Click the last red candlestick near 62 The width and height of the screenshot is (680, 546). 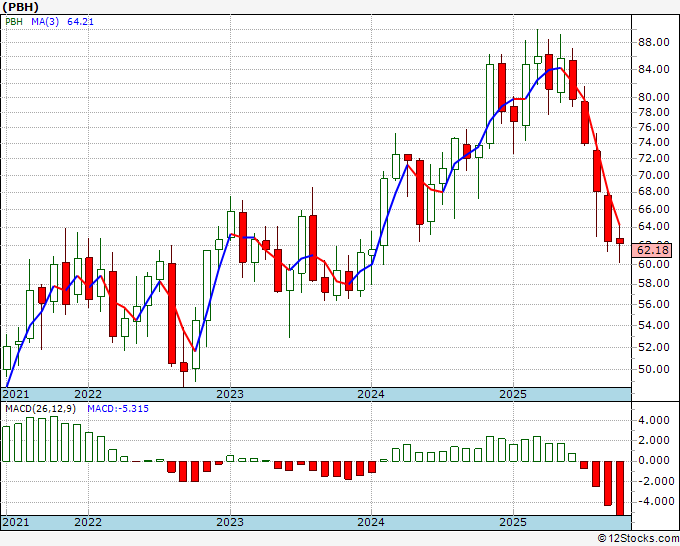click(x=620, y=241)
